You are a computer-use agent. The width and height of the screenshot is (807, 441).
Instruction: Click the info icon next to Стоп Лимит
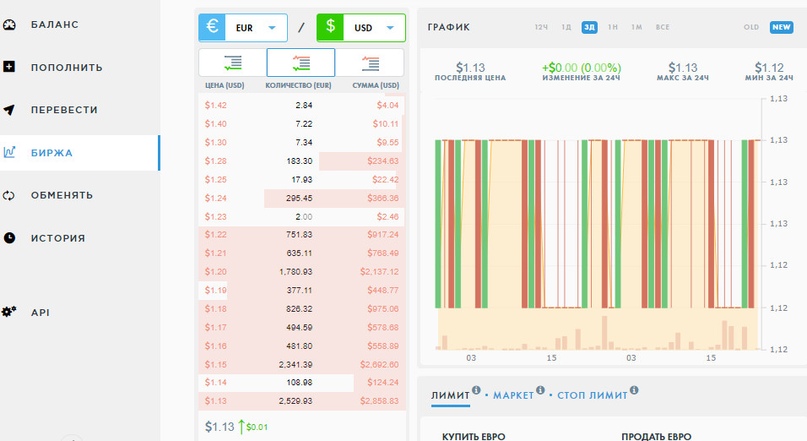point(634,391)
